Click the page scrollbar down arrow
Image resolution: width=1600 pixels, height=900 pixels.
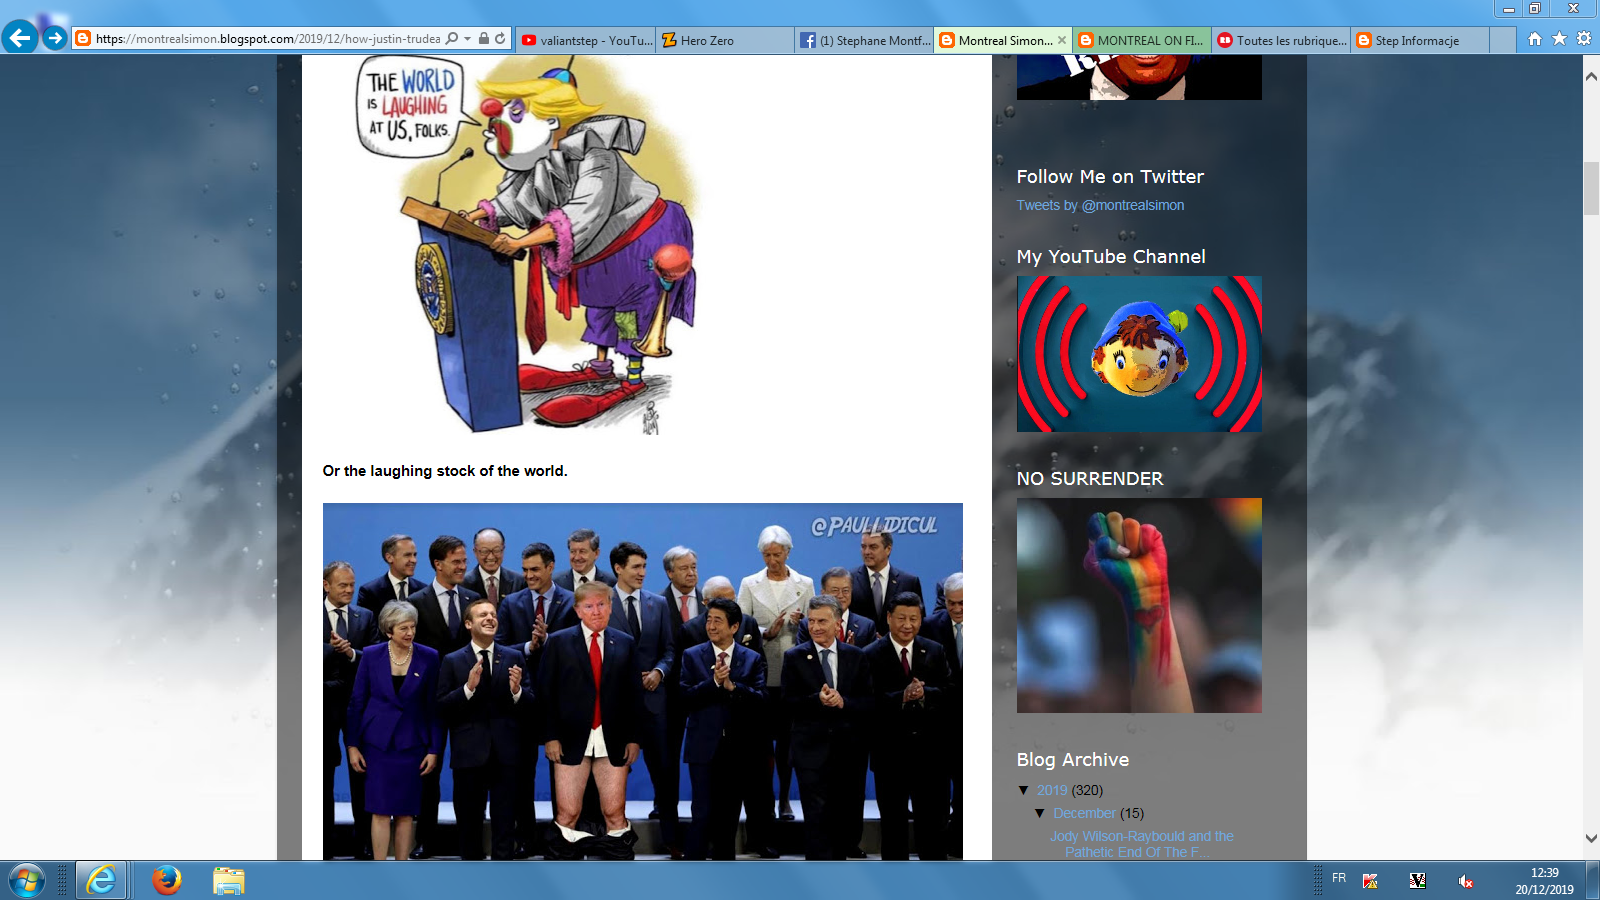tap(1591, 838)
